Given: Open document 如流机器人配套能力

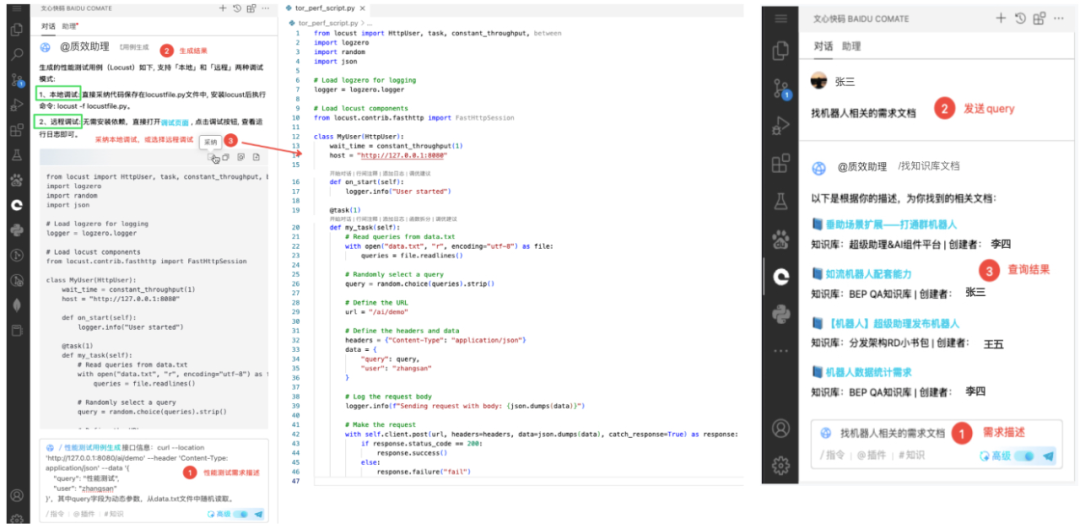Looking at the screenshot, I should (x=871, y=273).
